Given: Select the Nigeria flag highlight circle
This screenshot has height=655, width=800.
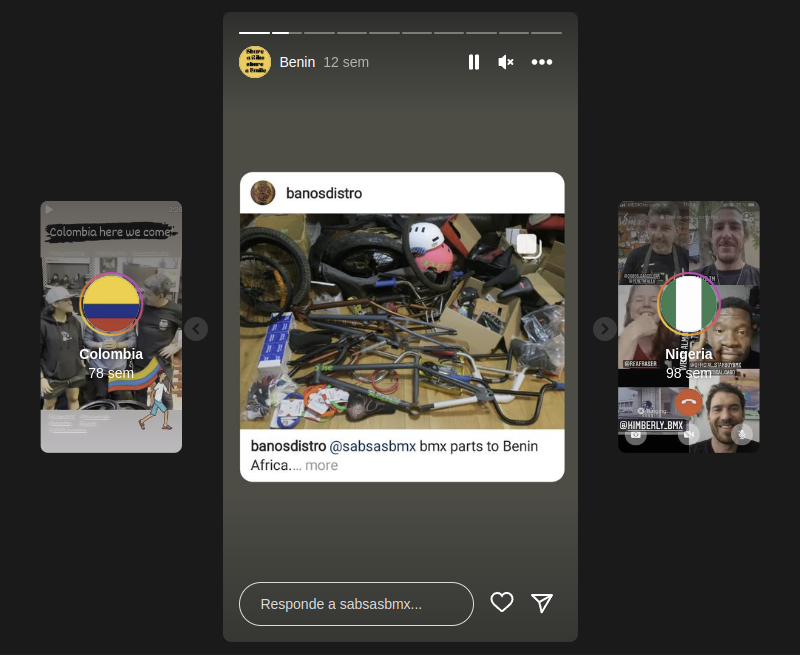Looking at the screenshot, I should tap(689, 304).
